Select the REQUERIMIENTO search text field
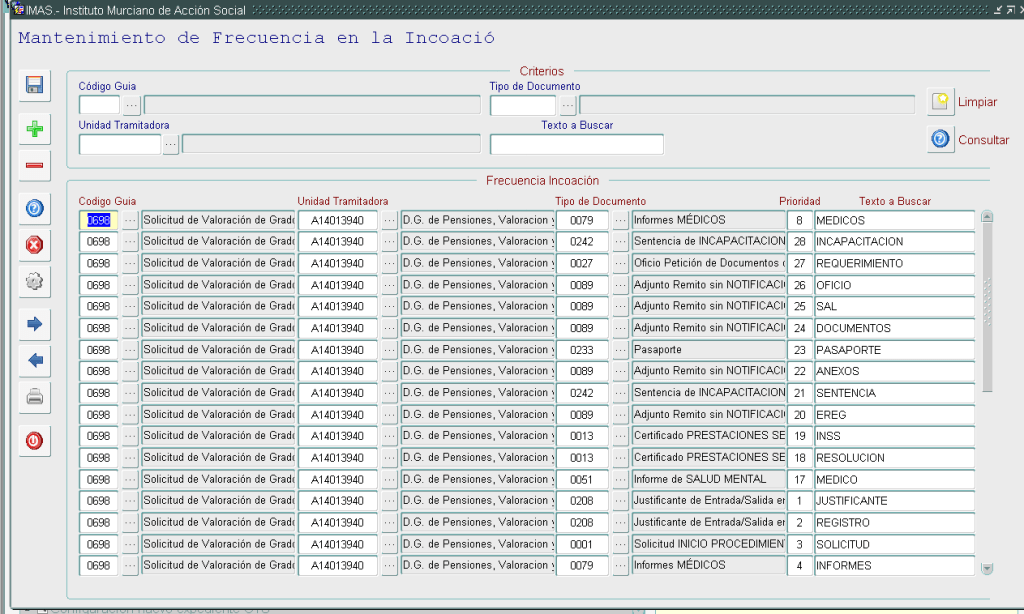The width and height of the screenshot is (1024, 614). (894, 263)
